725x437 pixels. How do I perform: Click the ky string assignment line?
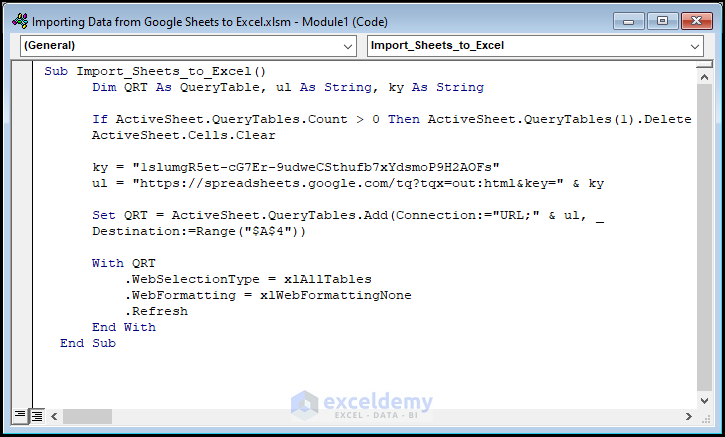[295, 167]
